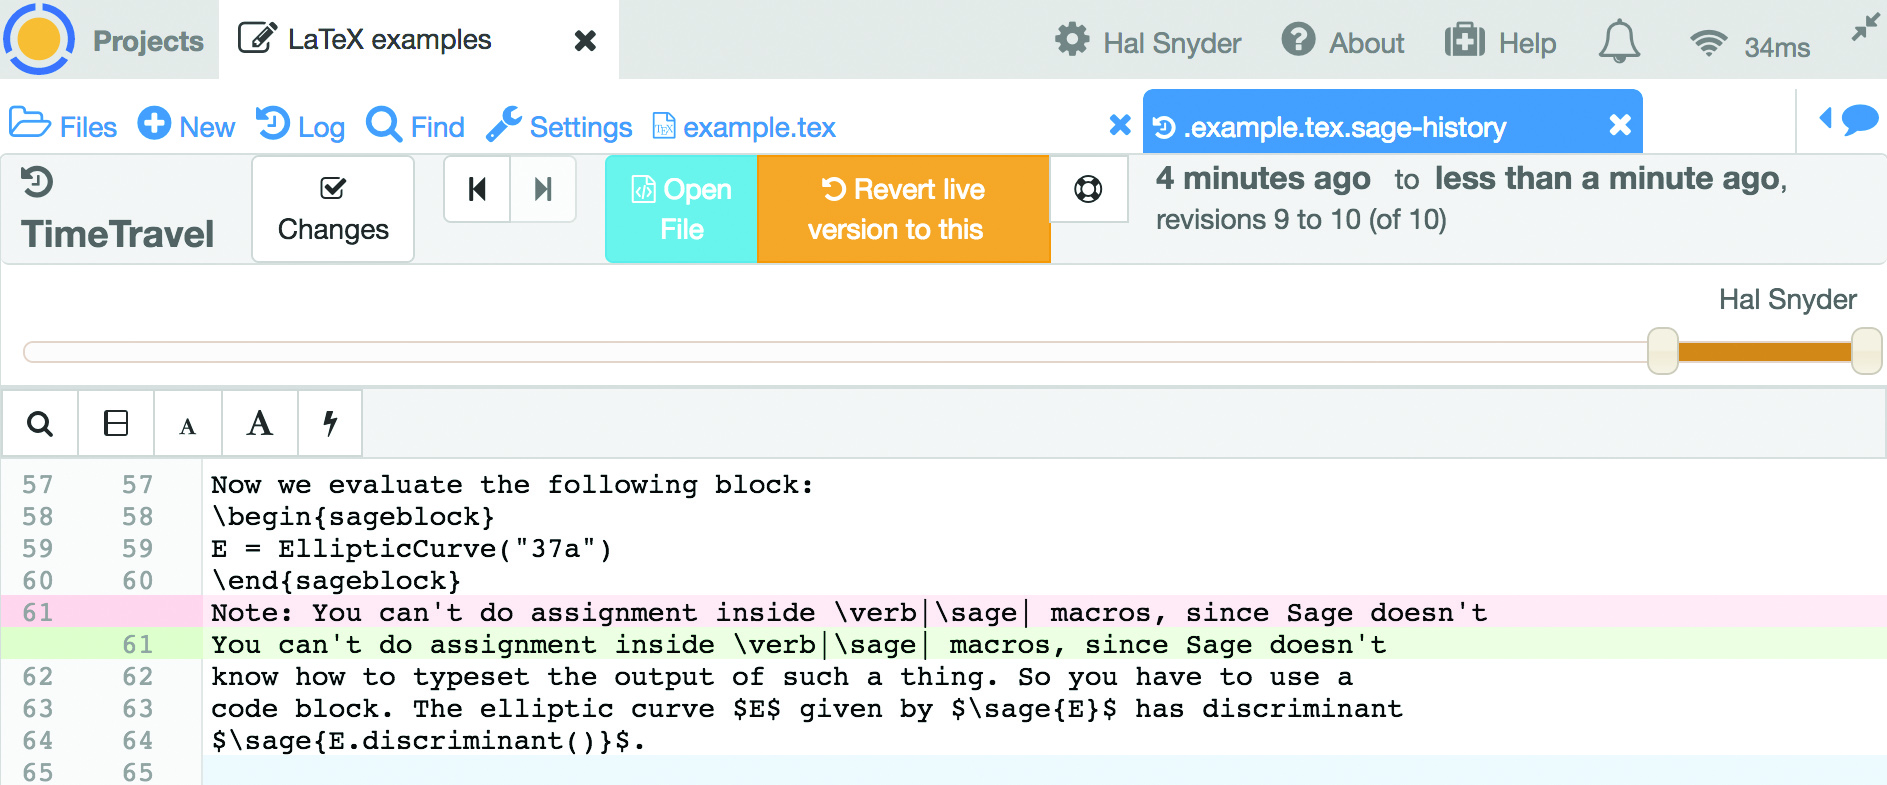The image size is (1887, 785).
Task: Switch to the example.tex tab
Action: coord(745,127)
